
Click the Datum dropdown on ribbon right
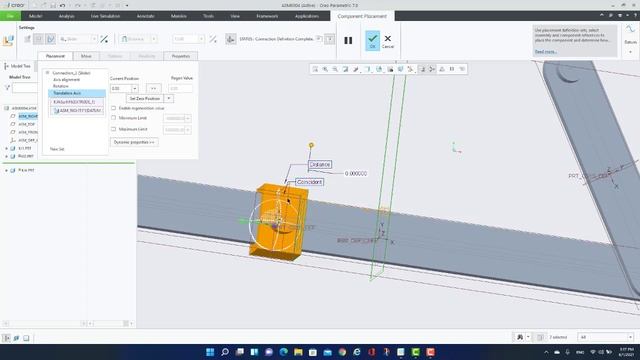point(630,52)
